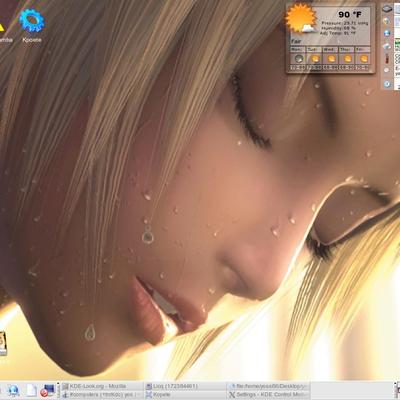Switch to Koompolers taskbar entry
400x400 pixels.
pos(102,395)
